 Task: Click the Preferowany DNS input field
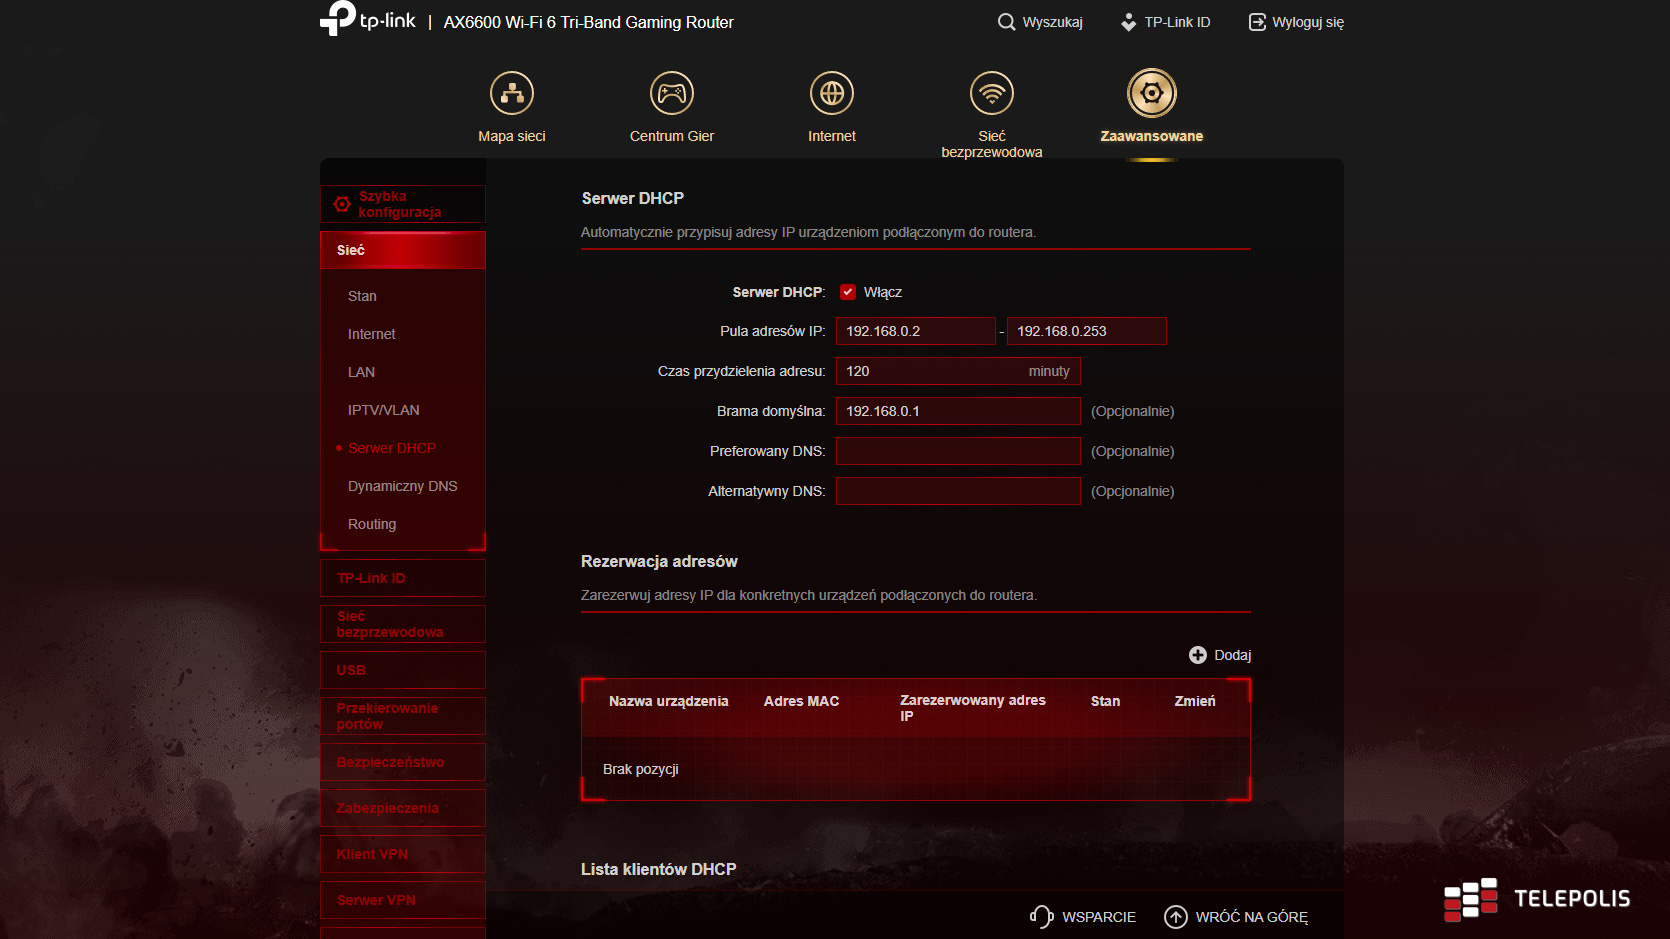coord(957,451)
